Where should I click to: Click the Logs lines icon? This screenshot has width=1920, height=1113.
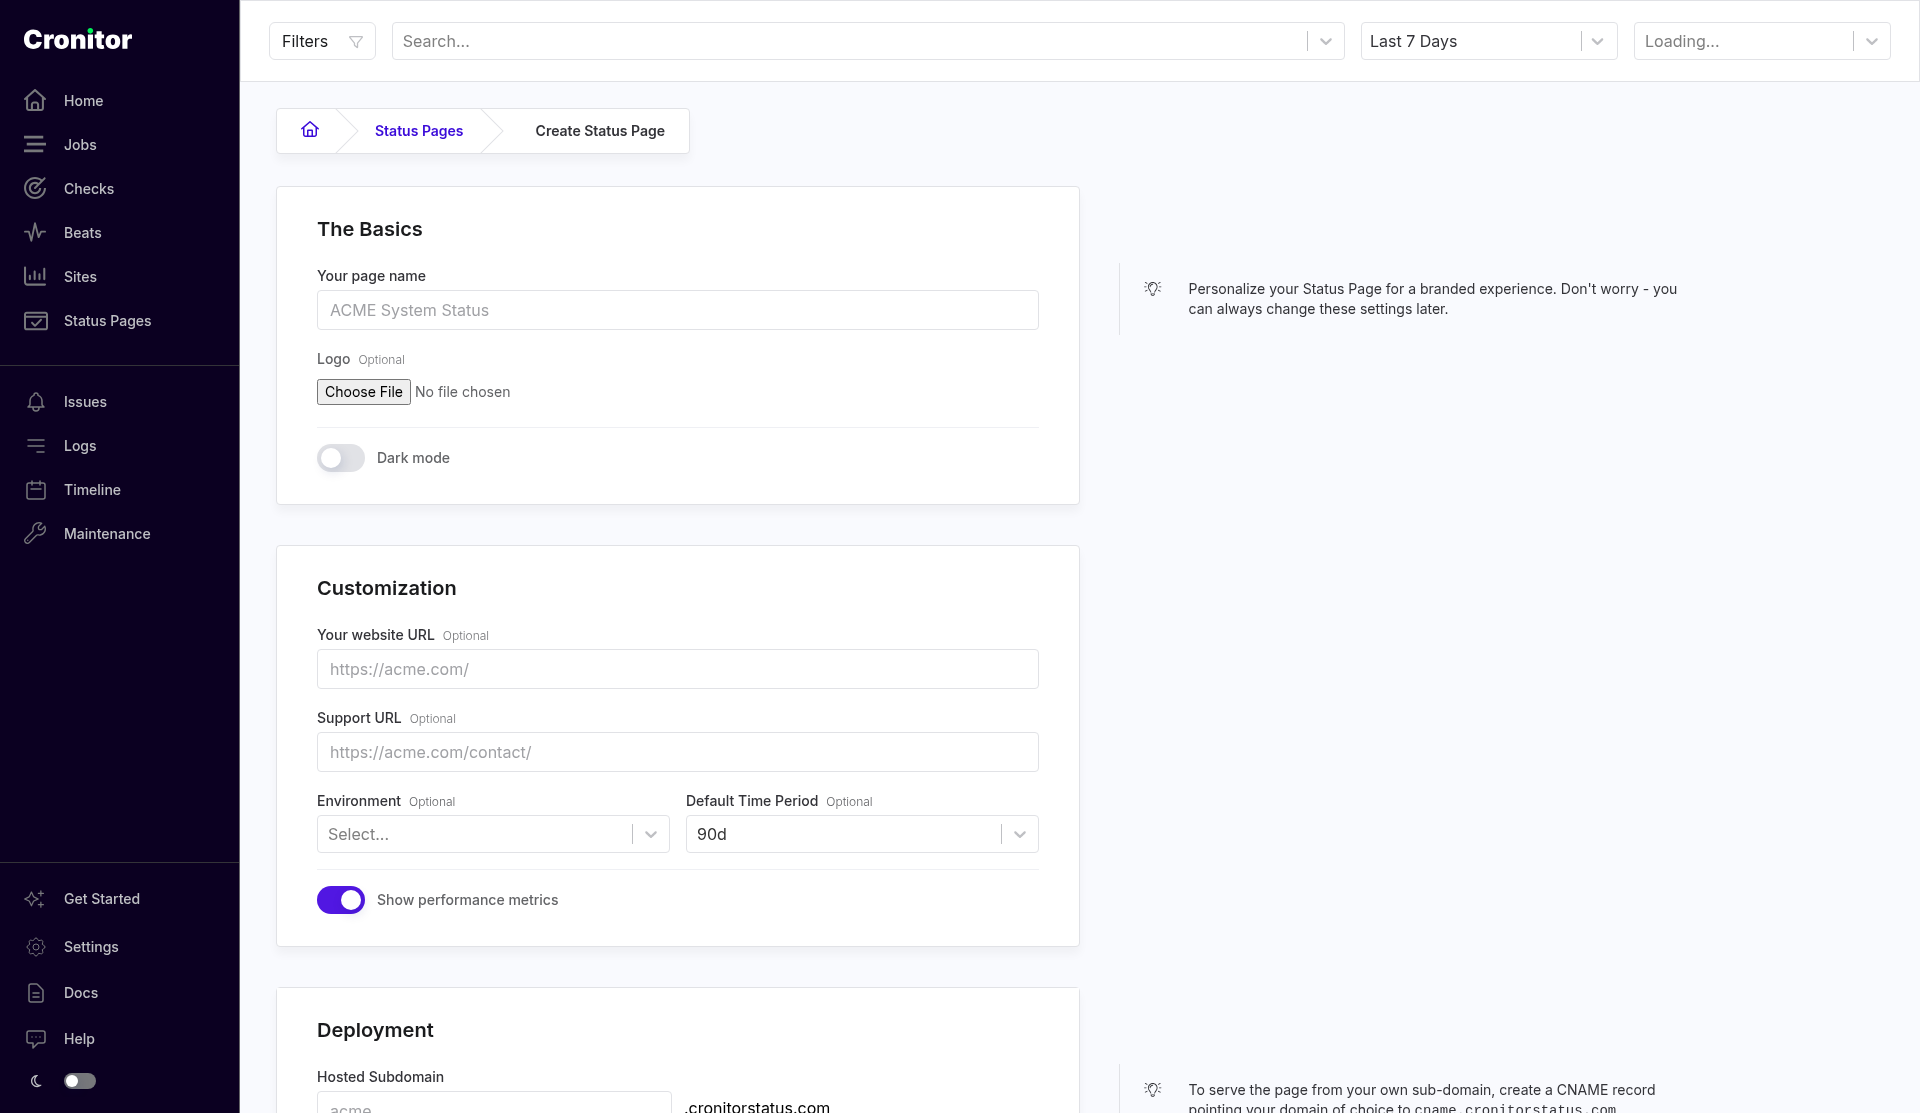coord(36,446)
